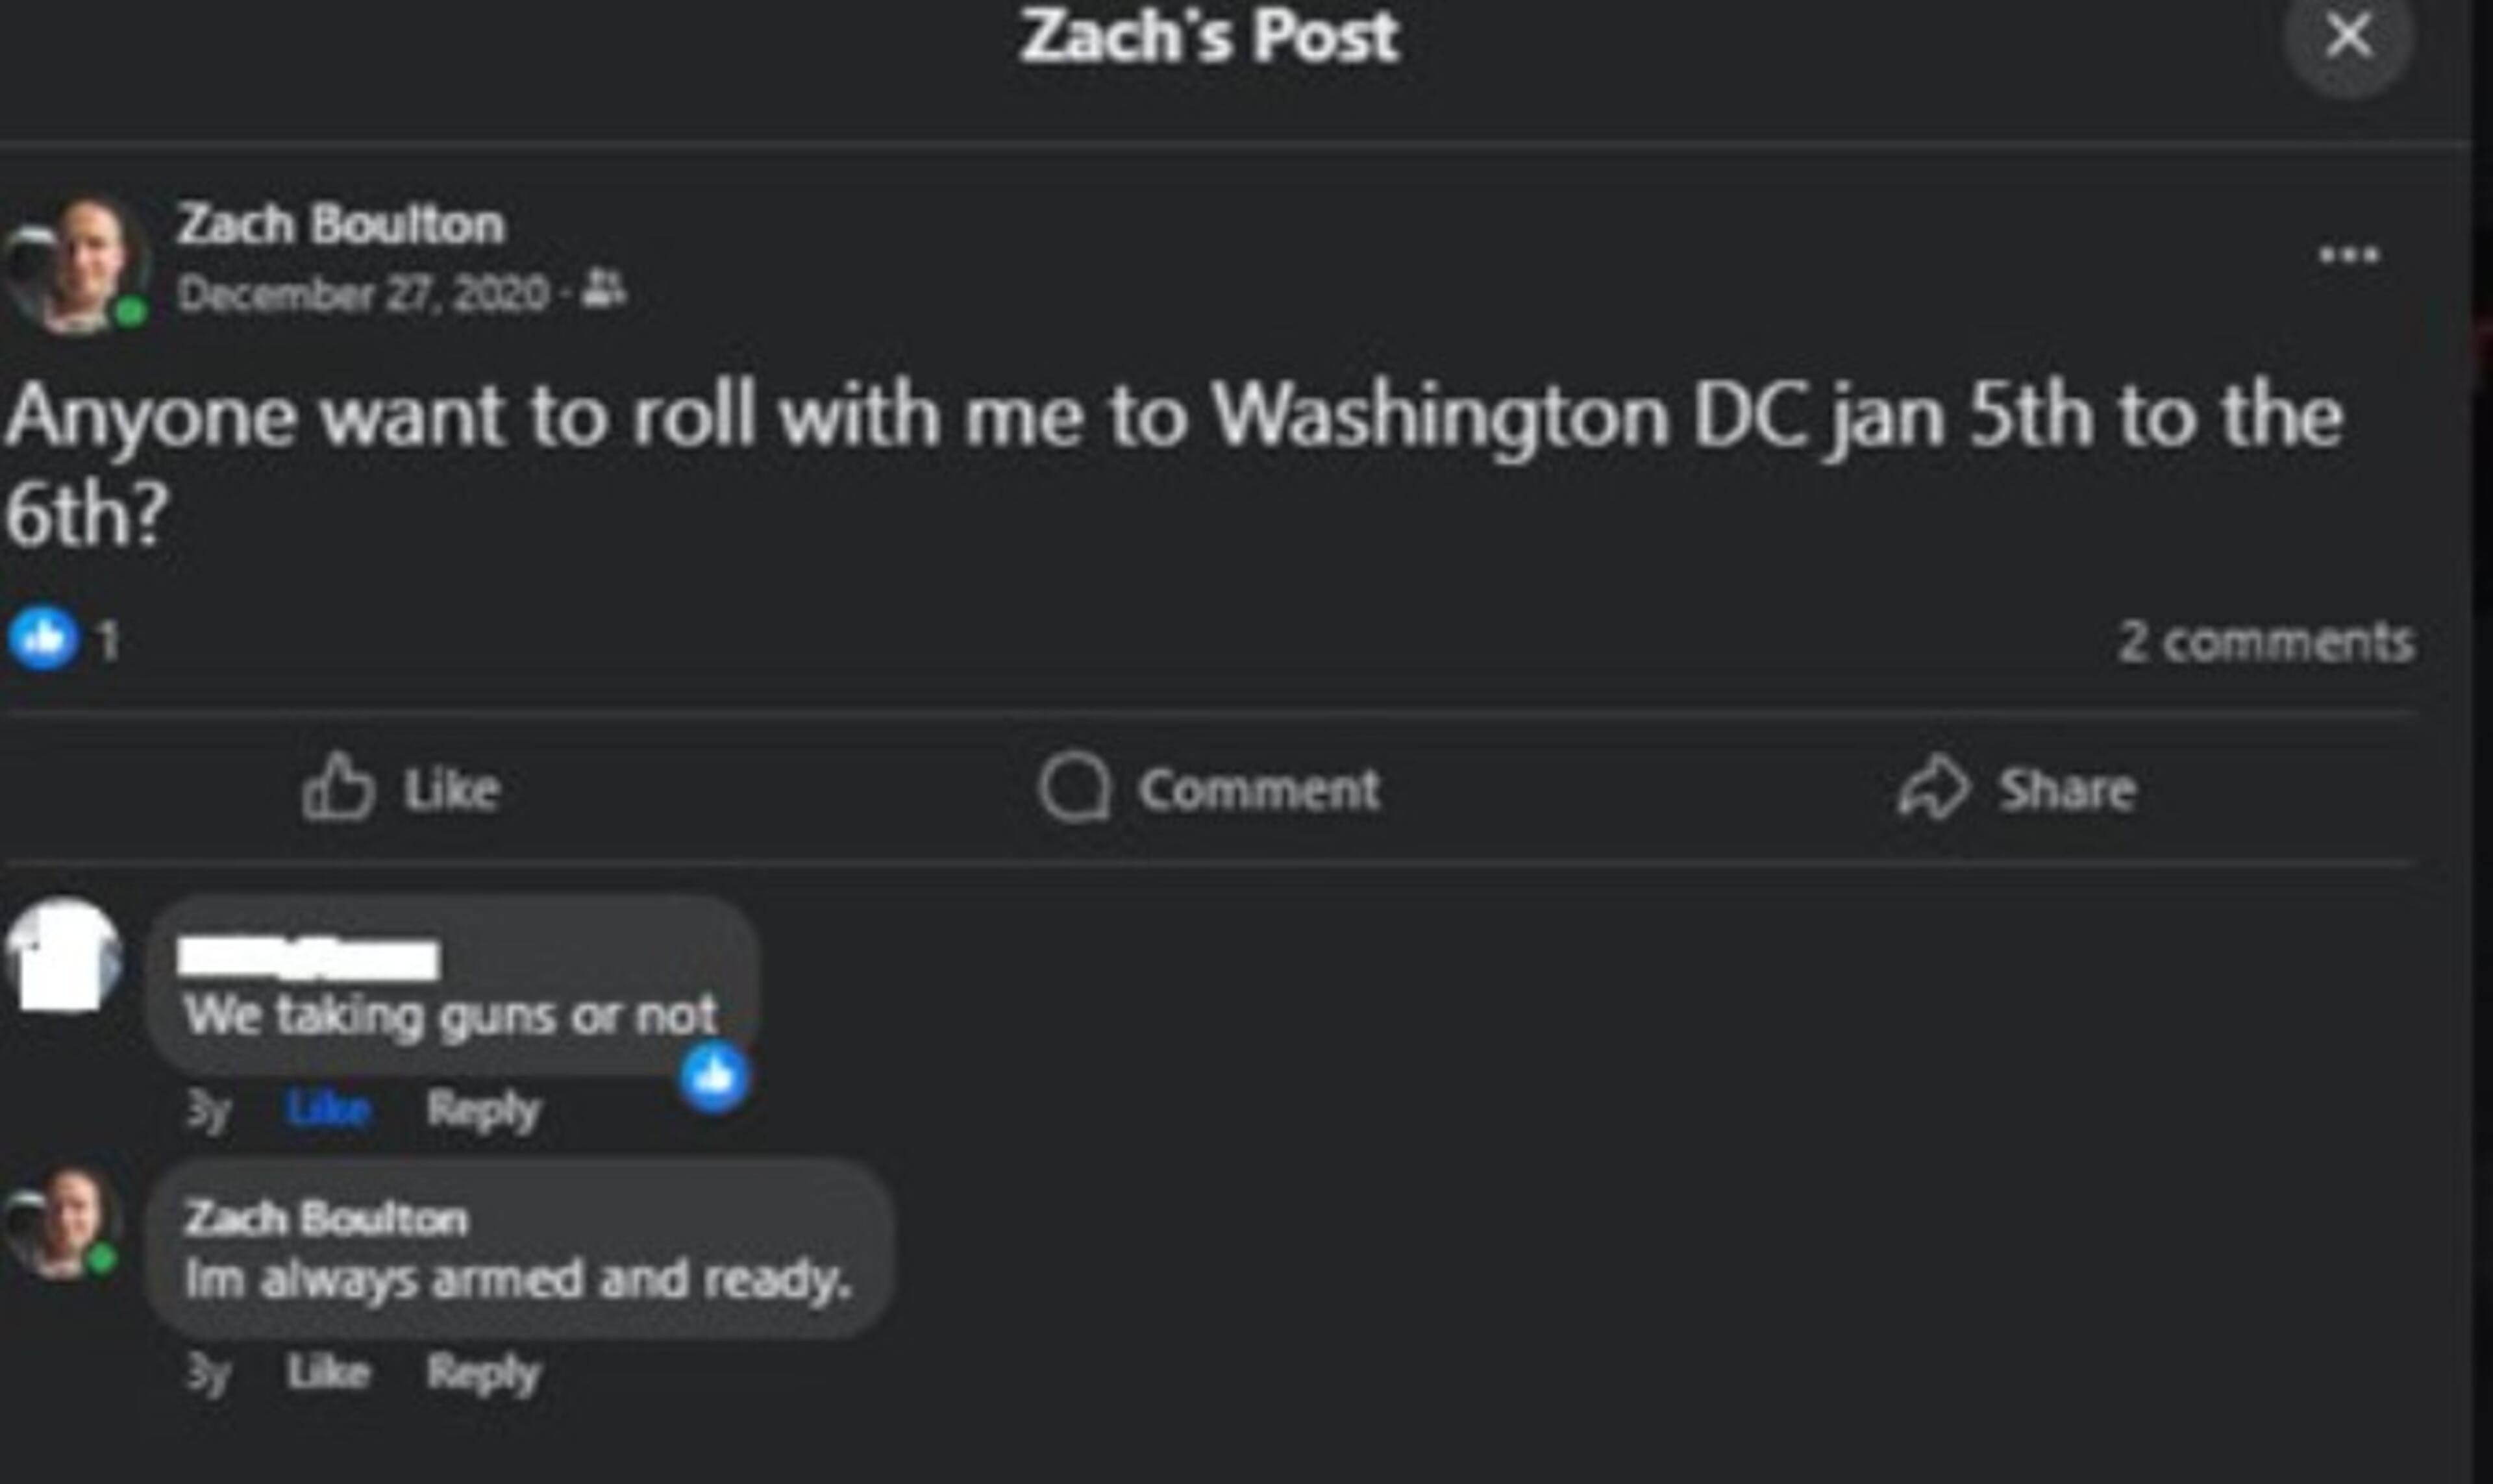The image size is (2493, 1484).
Task: Toggle Like on the first comment
Action: pos(327,1110)
